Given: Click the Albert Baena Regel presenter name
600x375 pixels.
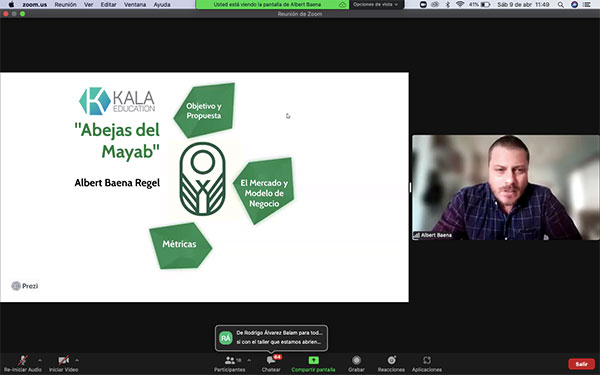Looking at the screenshot, I should click(117, 183).
